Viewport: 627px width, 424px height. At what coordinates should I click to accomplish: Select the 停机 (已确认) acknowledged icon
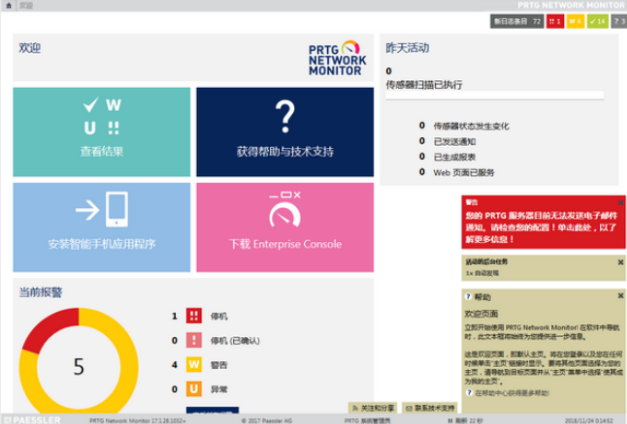pos(194,340)
